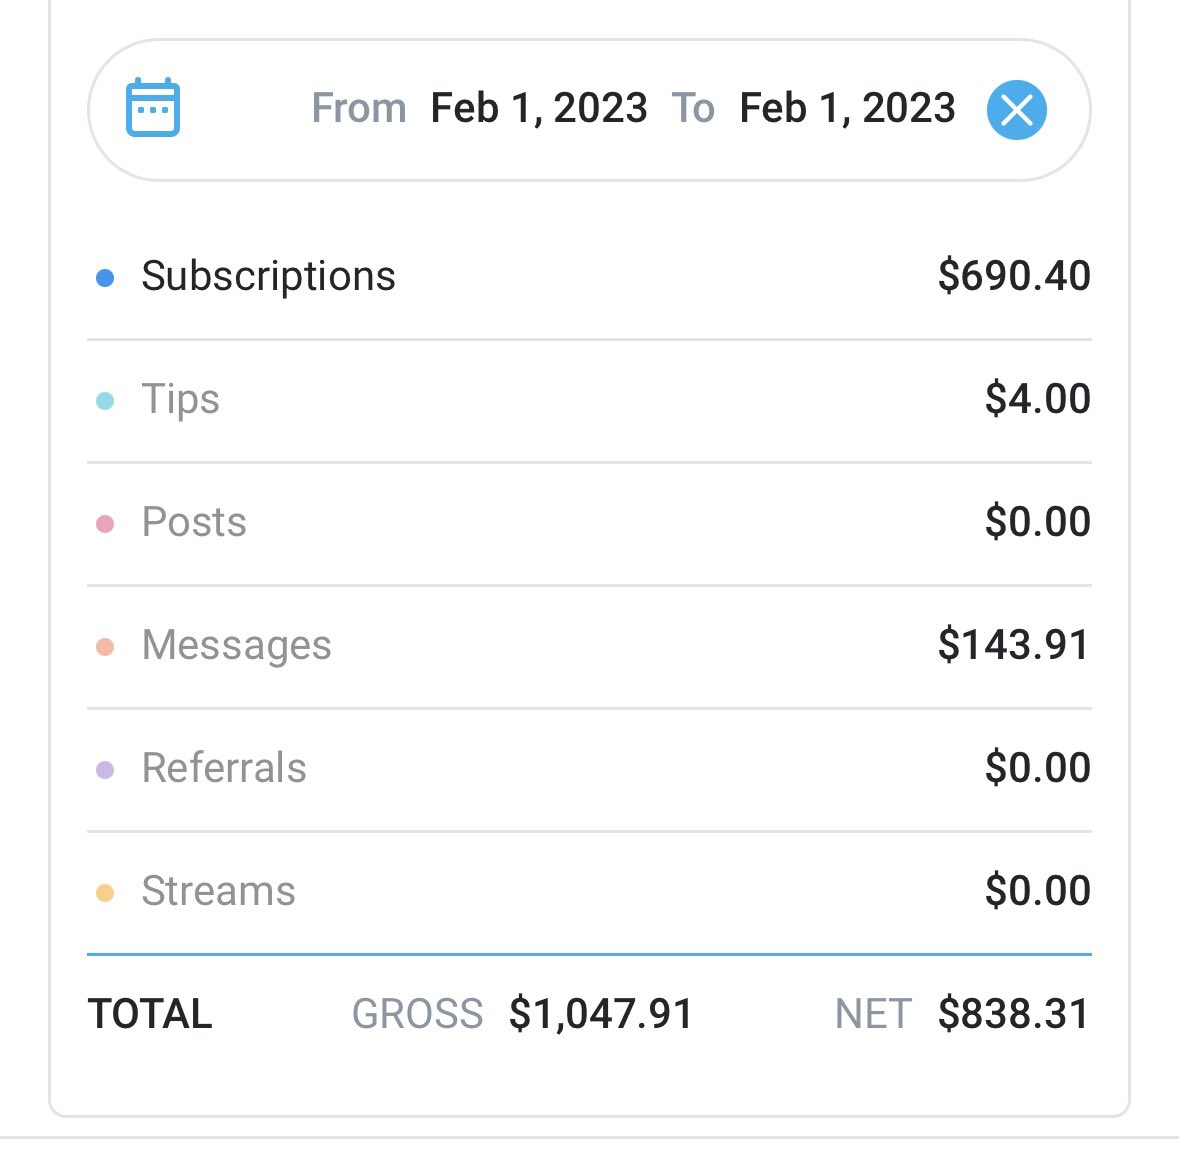Click the $690.40 subscriptions amount
The width and height of the screenshot is (1179, 1155).
1013,276
